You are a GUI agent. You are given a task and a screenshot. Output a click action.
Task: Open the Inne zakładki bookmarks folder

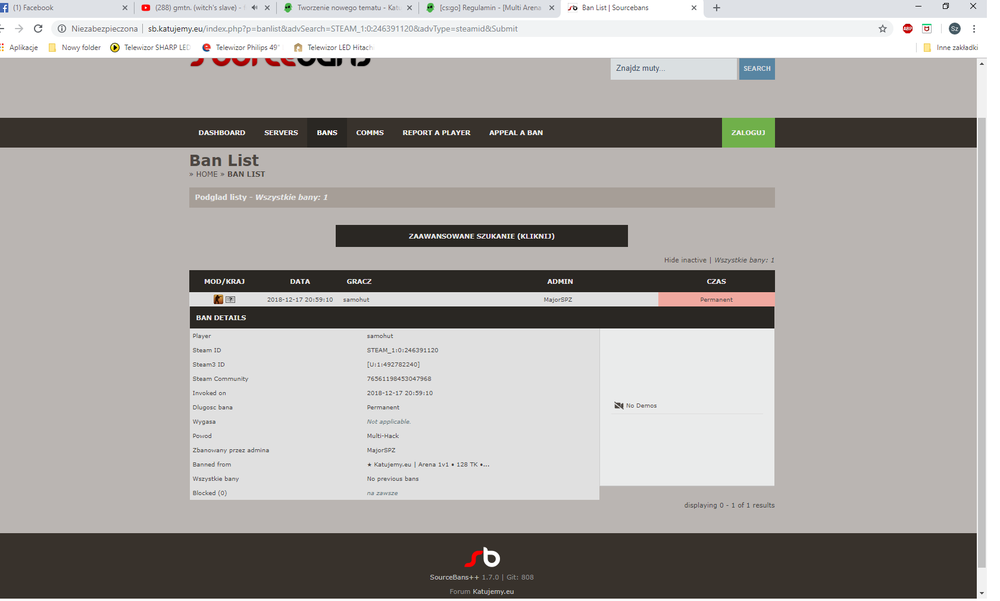(950, 47)
